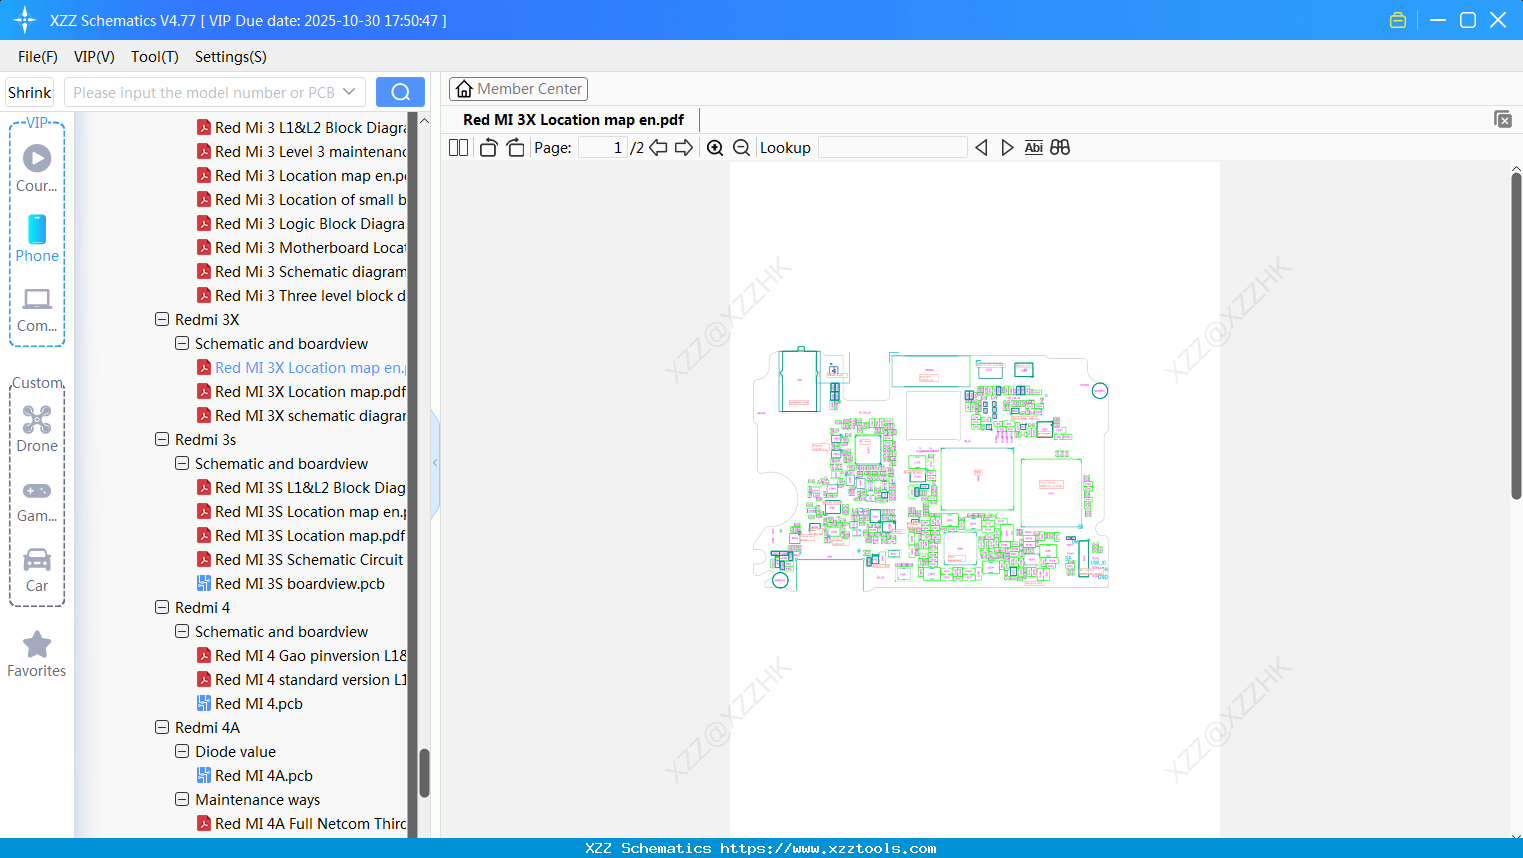Select the Abi text tool
Image resolution: width=1523 pixels, height=858 pixels.
(x=1033, y=147)
